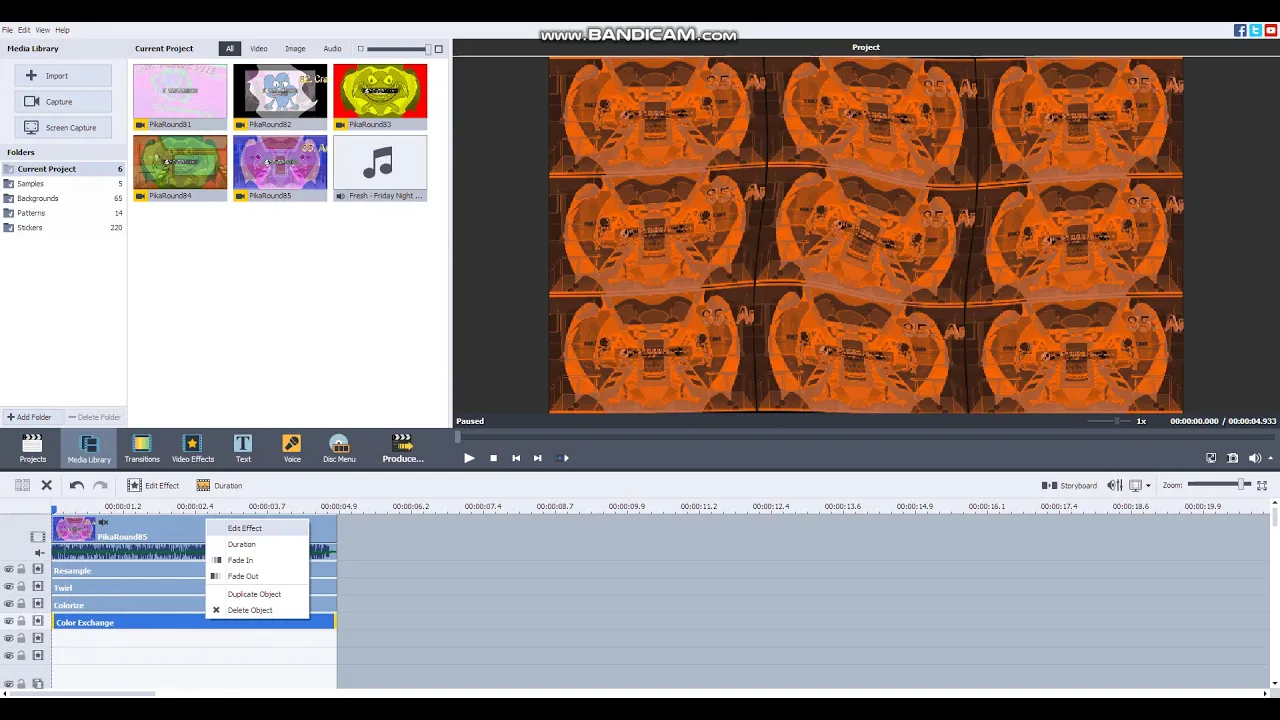The width and height of the screenshot is (1280, 720).
Task: Open the Help menu
Action: (x=63, y=30)
